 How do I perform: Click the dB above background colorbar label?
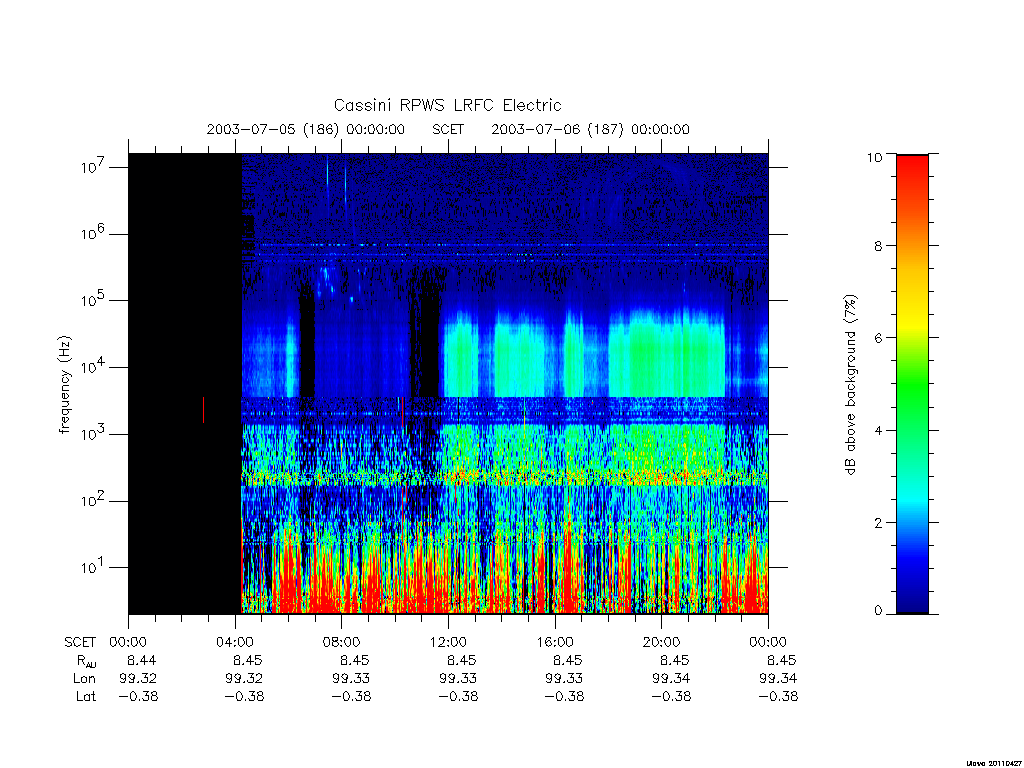[x=850, y=384]
